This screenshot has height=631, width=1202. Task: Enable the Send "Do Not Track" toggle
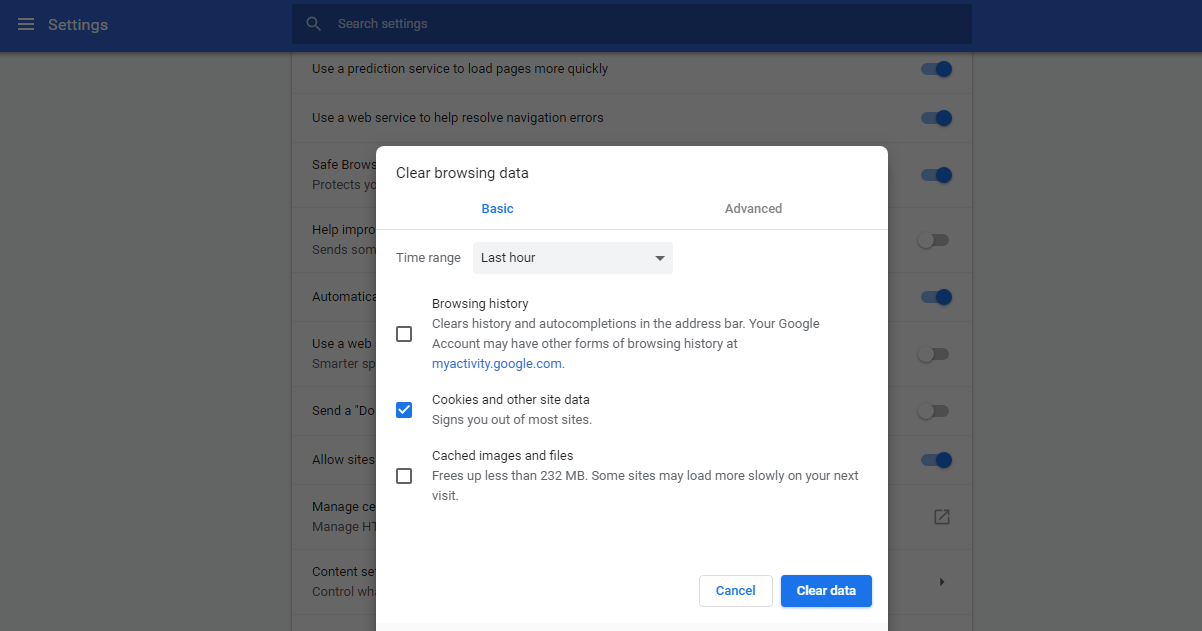[933, 411]
